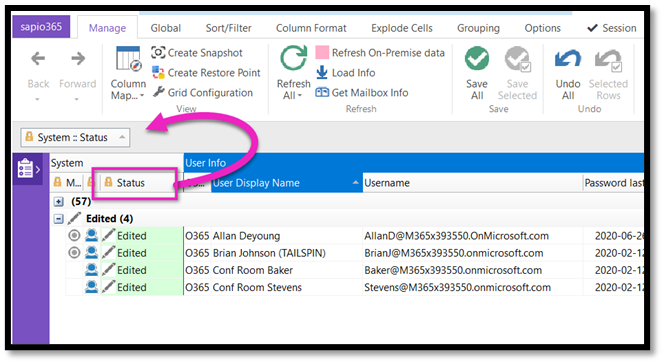The image size is (663, 363).
Task: Click the Undo All blue arrow icon
Action: coord(567,59)
